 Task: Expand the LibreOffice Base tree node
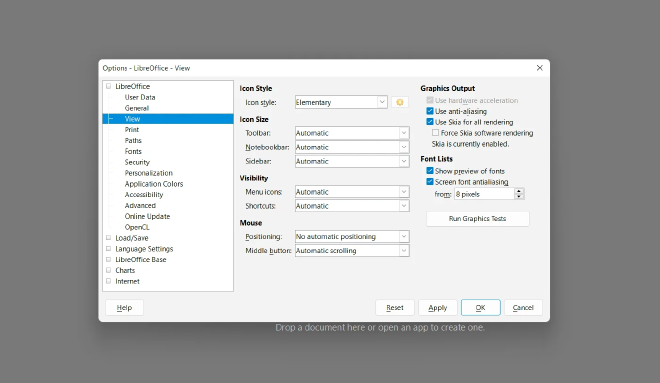[x=109, y=259]
